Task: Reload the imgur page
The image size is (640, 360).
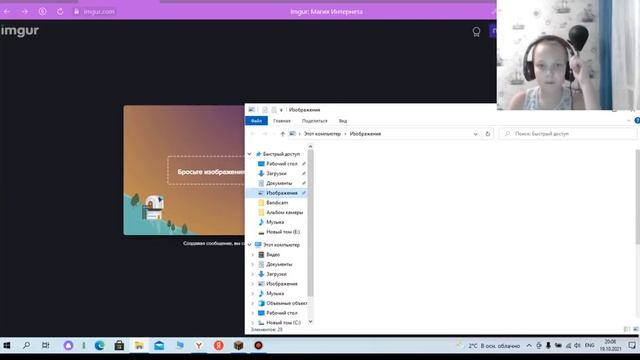Action: coord(60,11)
